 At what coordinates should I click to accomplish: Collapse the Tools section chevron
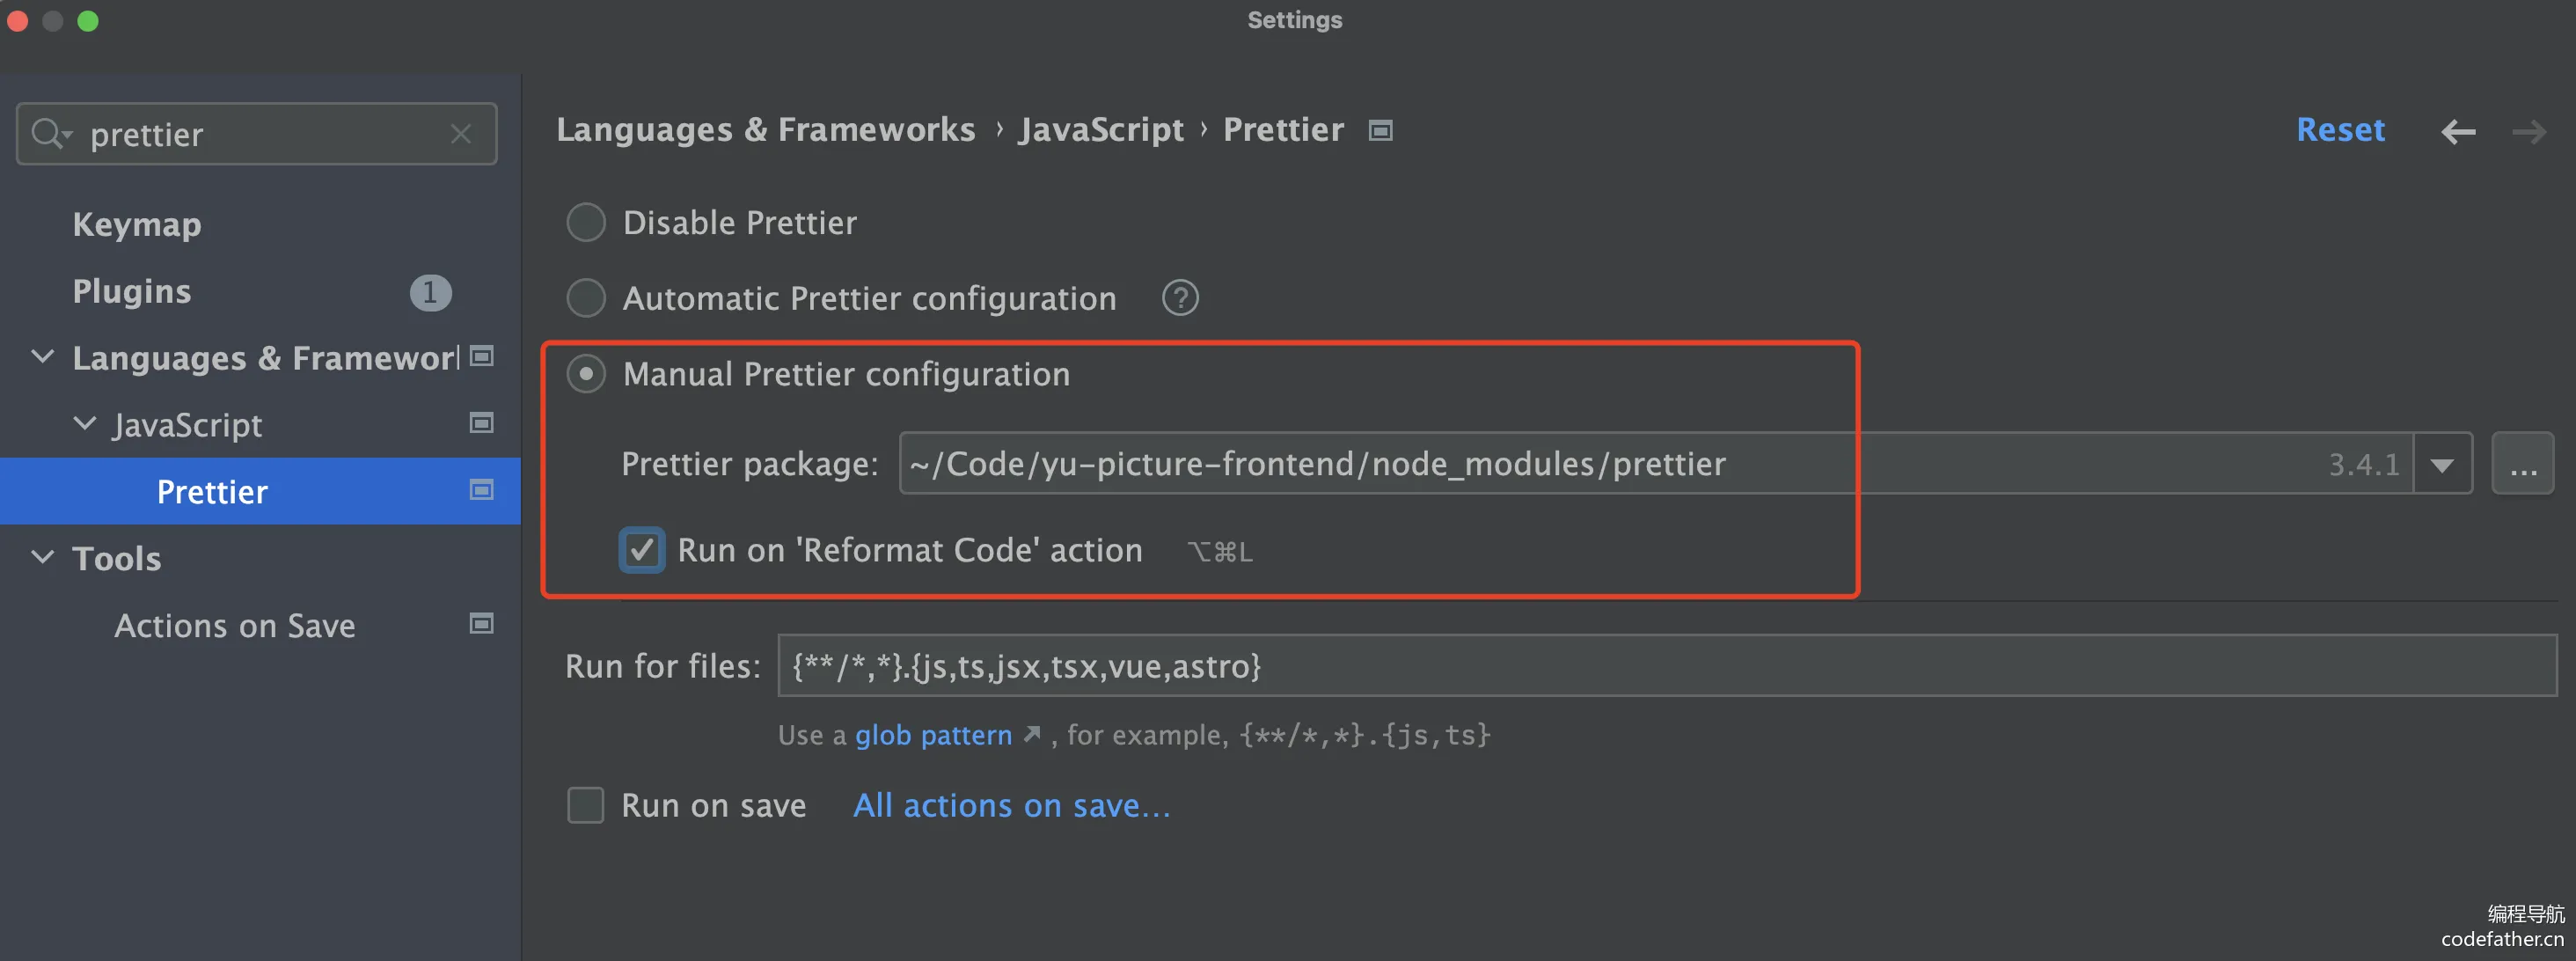[x=43, y=557]
